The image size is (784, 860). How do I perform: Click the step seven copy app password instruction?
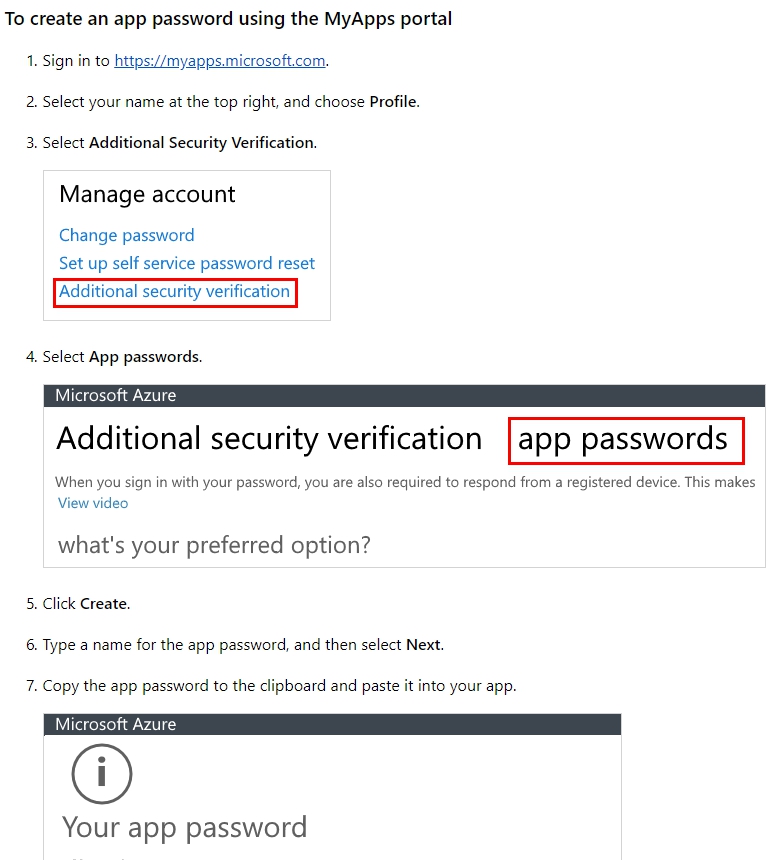pyautogui.click(x=279, y=686)
